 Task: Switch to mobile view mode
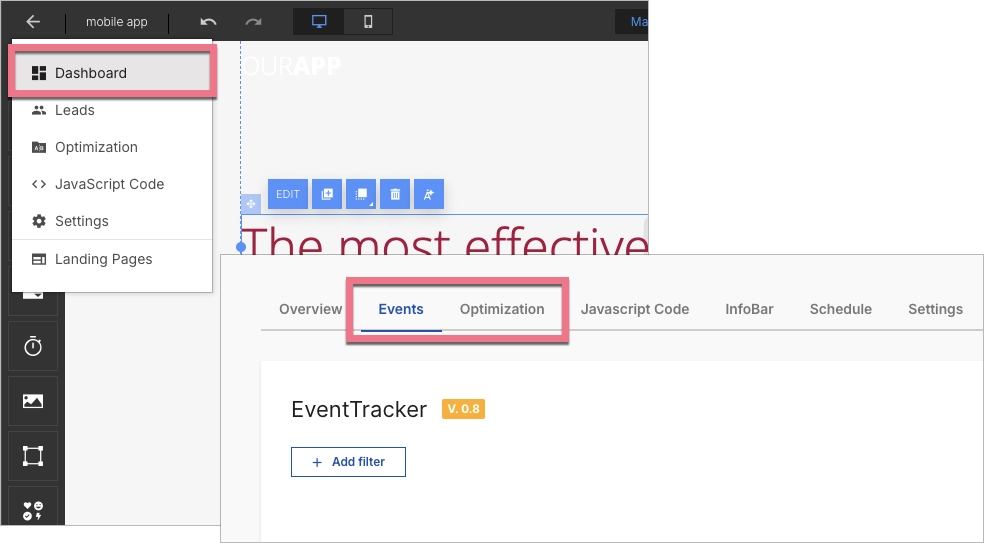tap(367, 21)
